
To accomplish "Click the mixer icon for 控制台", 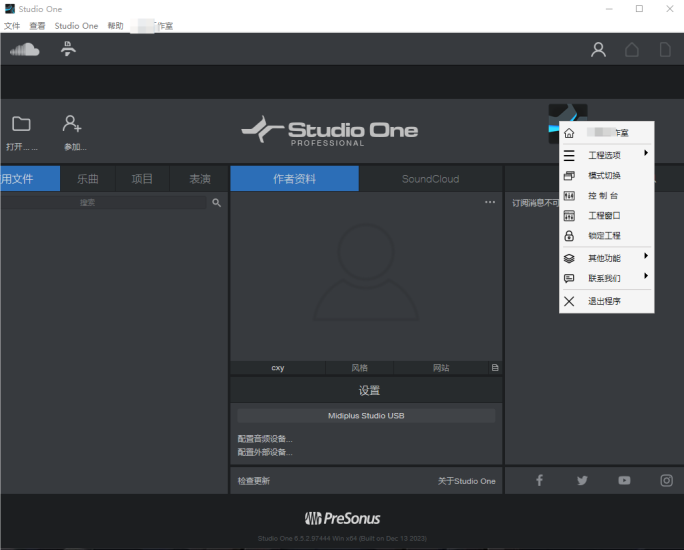I will pos(569,195).
